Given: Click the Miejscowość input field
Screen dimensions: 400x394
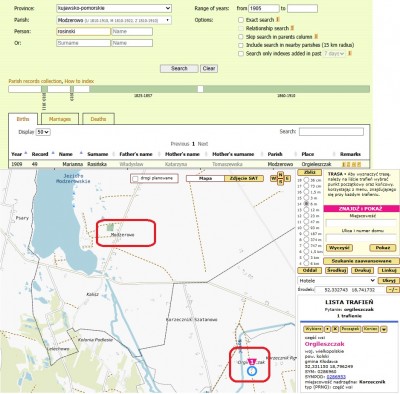Looking at the screenshot, I should point(361,223).
